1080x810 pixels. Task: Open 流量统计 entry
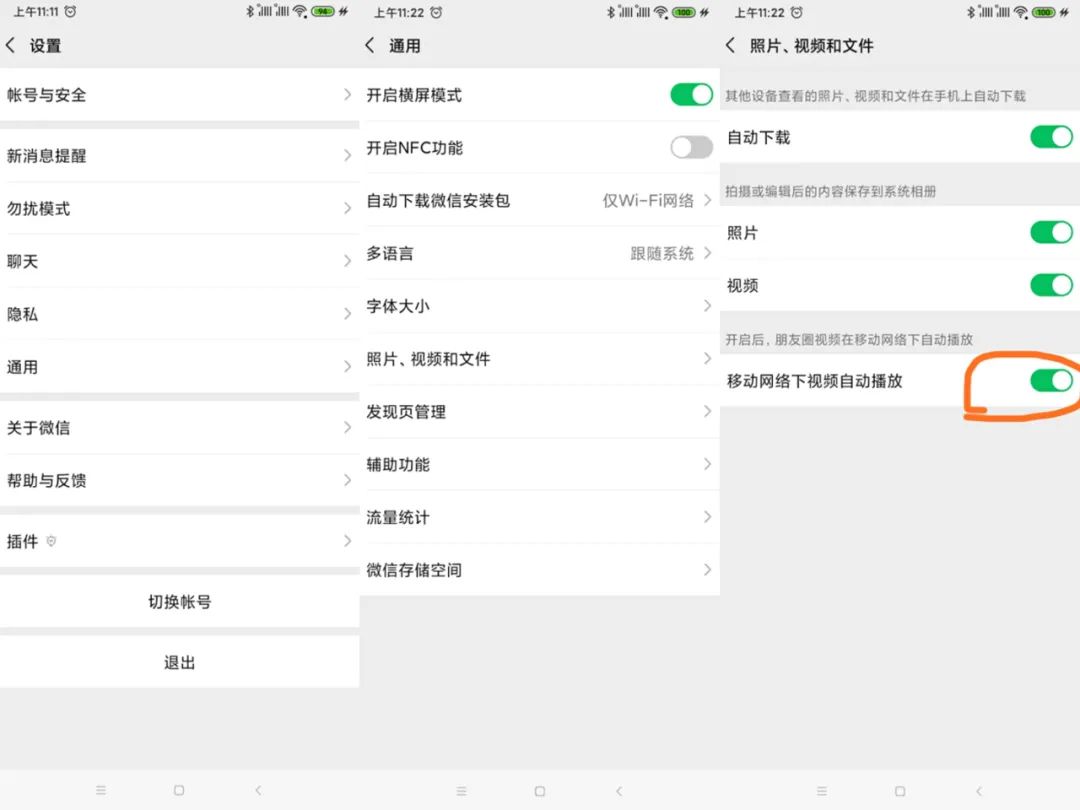point(540,517)
